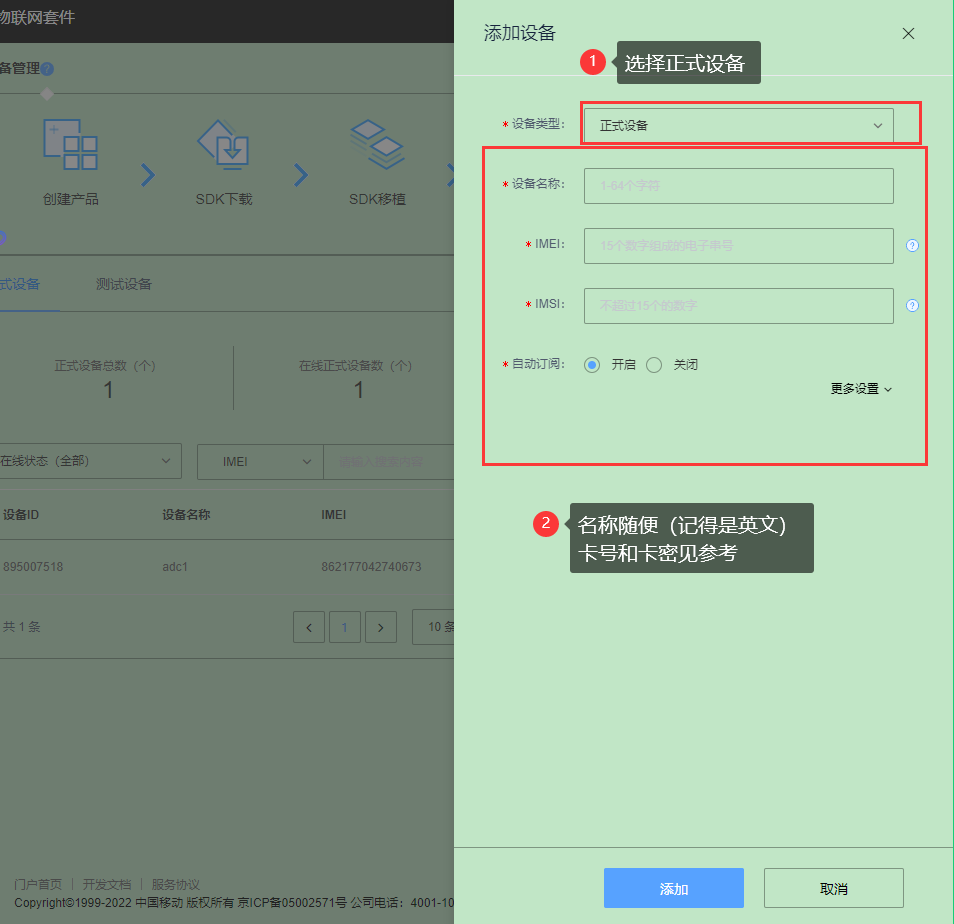The image size is (954, 924).
Task: Click the next-page arrow in pagination
Action: click(380, 627)
